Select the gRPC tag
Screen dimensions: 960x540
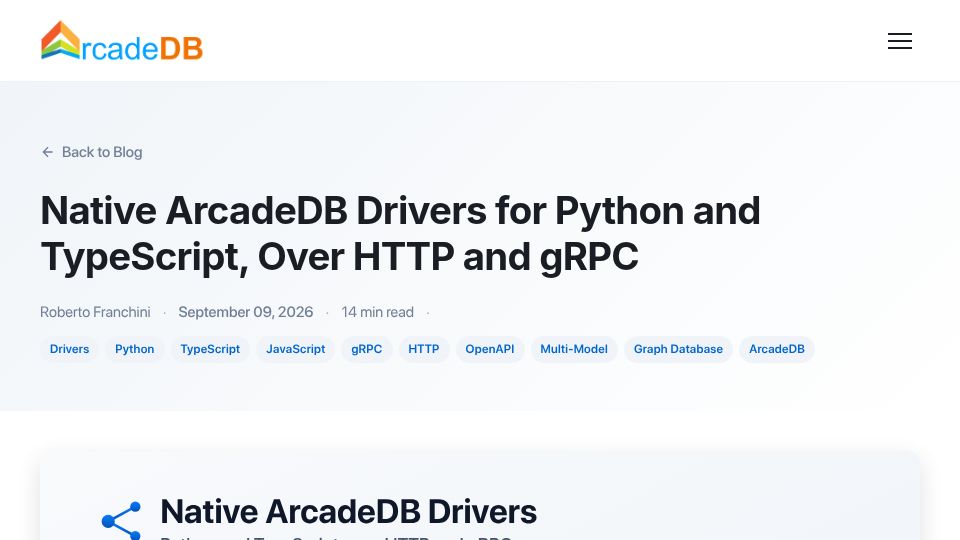[x=367, y=349]
